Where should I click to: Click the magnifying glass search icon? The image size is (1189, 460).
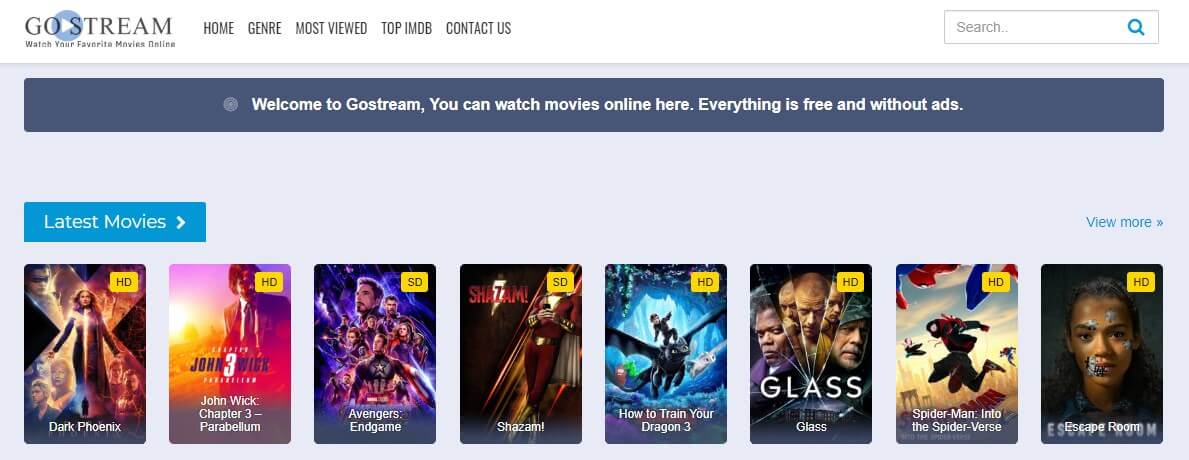click(x=1135, y=27)
